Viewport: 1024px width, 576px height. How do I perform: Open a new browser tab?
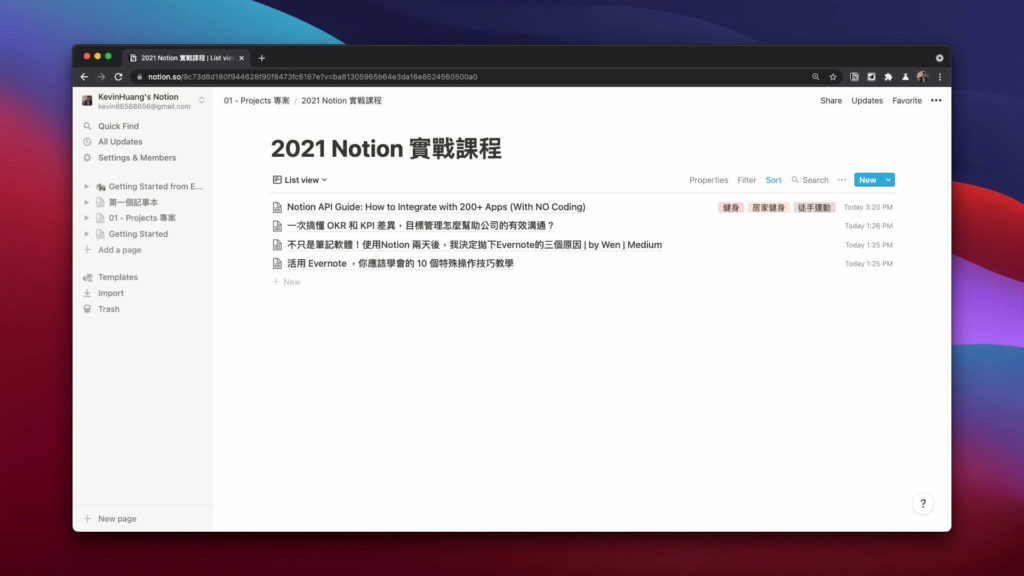(261, 58)
